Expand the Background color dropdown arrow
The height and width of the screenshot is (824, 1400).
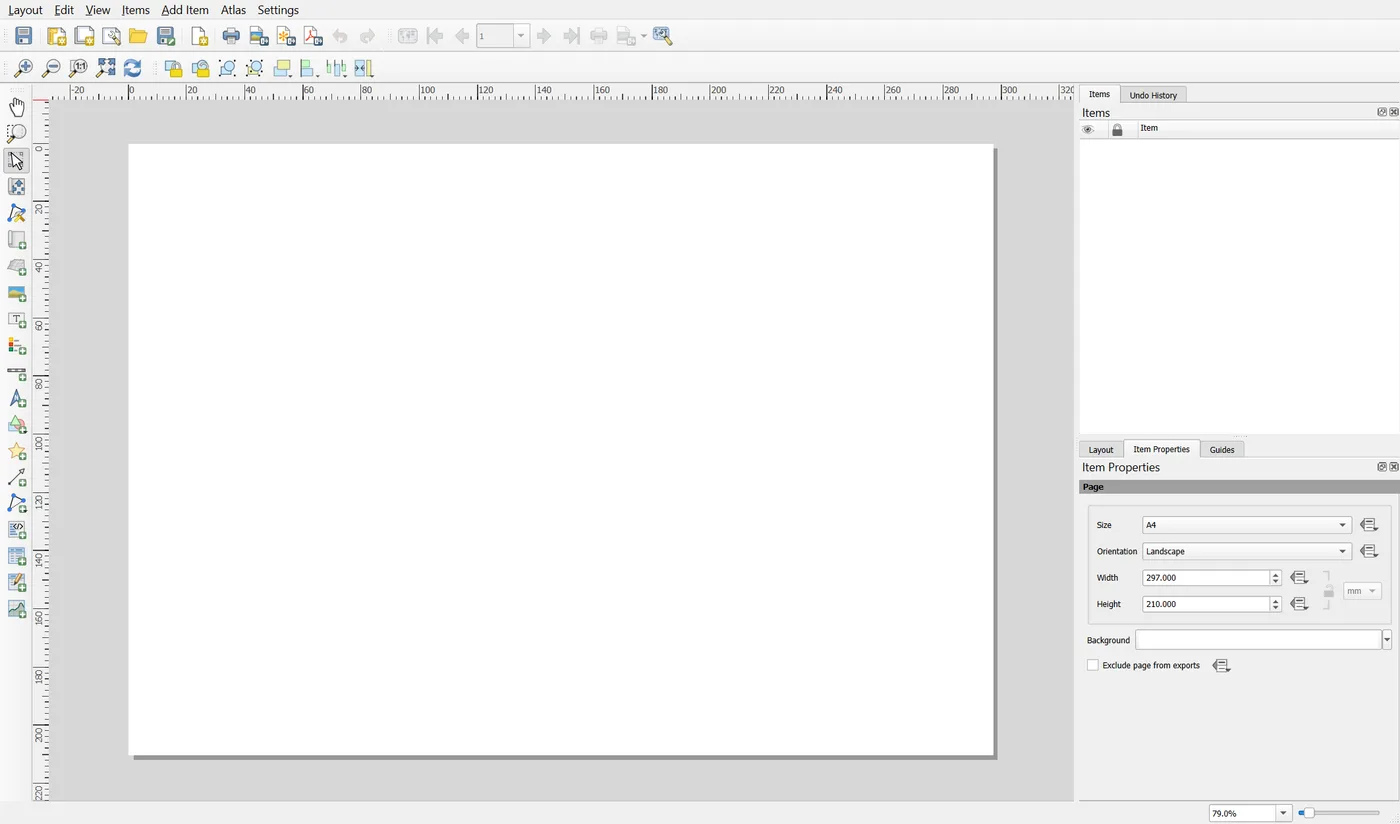[1387, 640]
